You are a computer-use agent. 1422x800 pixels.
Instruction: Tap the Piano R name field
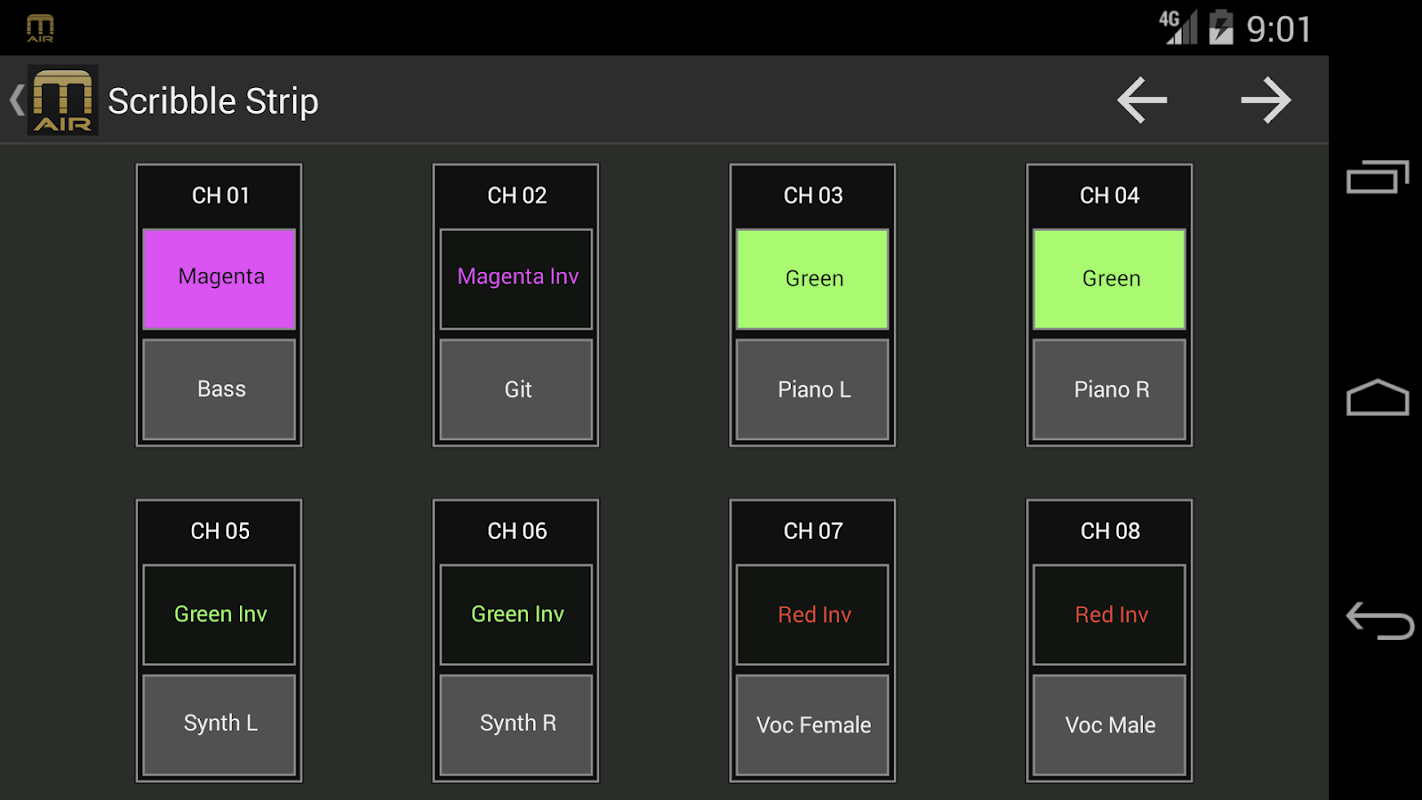(x=1110, y=389)
